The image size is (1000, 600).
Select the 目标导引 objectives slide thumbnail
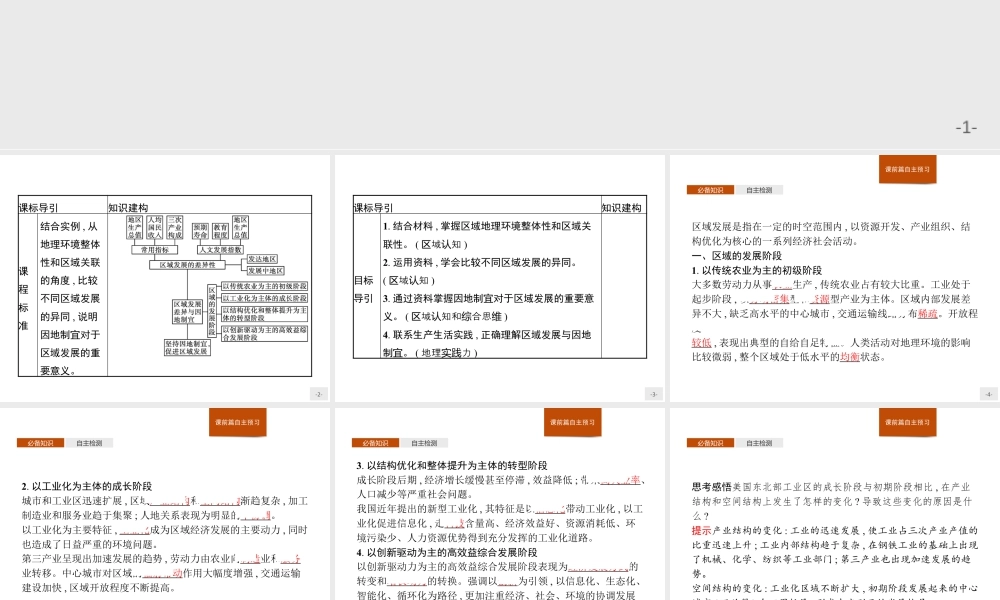[x=500, y=279]
